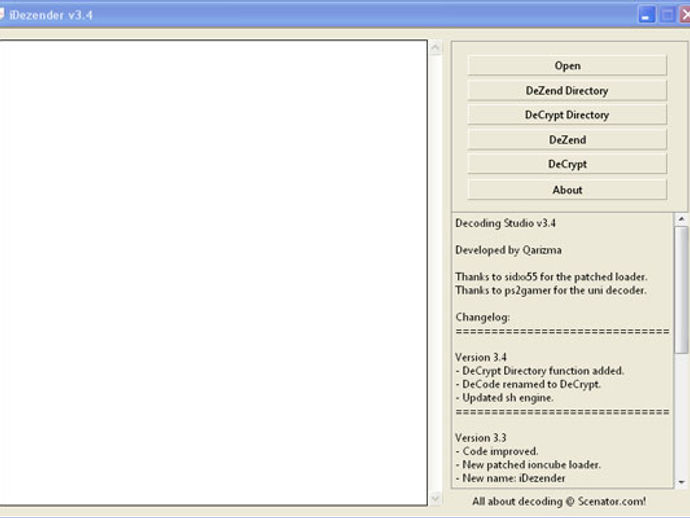Close the iDezender window
The image size is (690, 518).
pyautogui.click(x=685, y=15)
